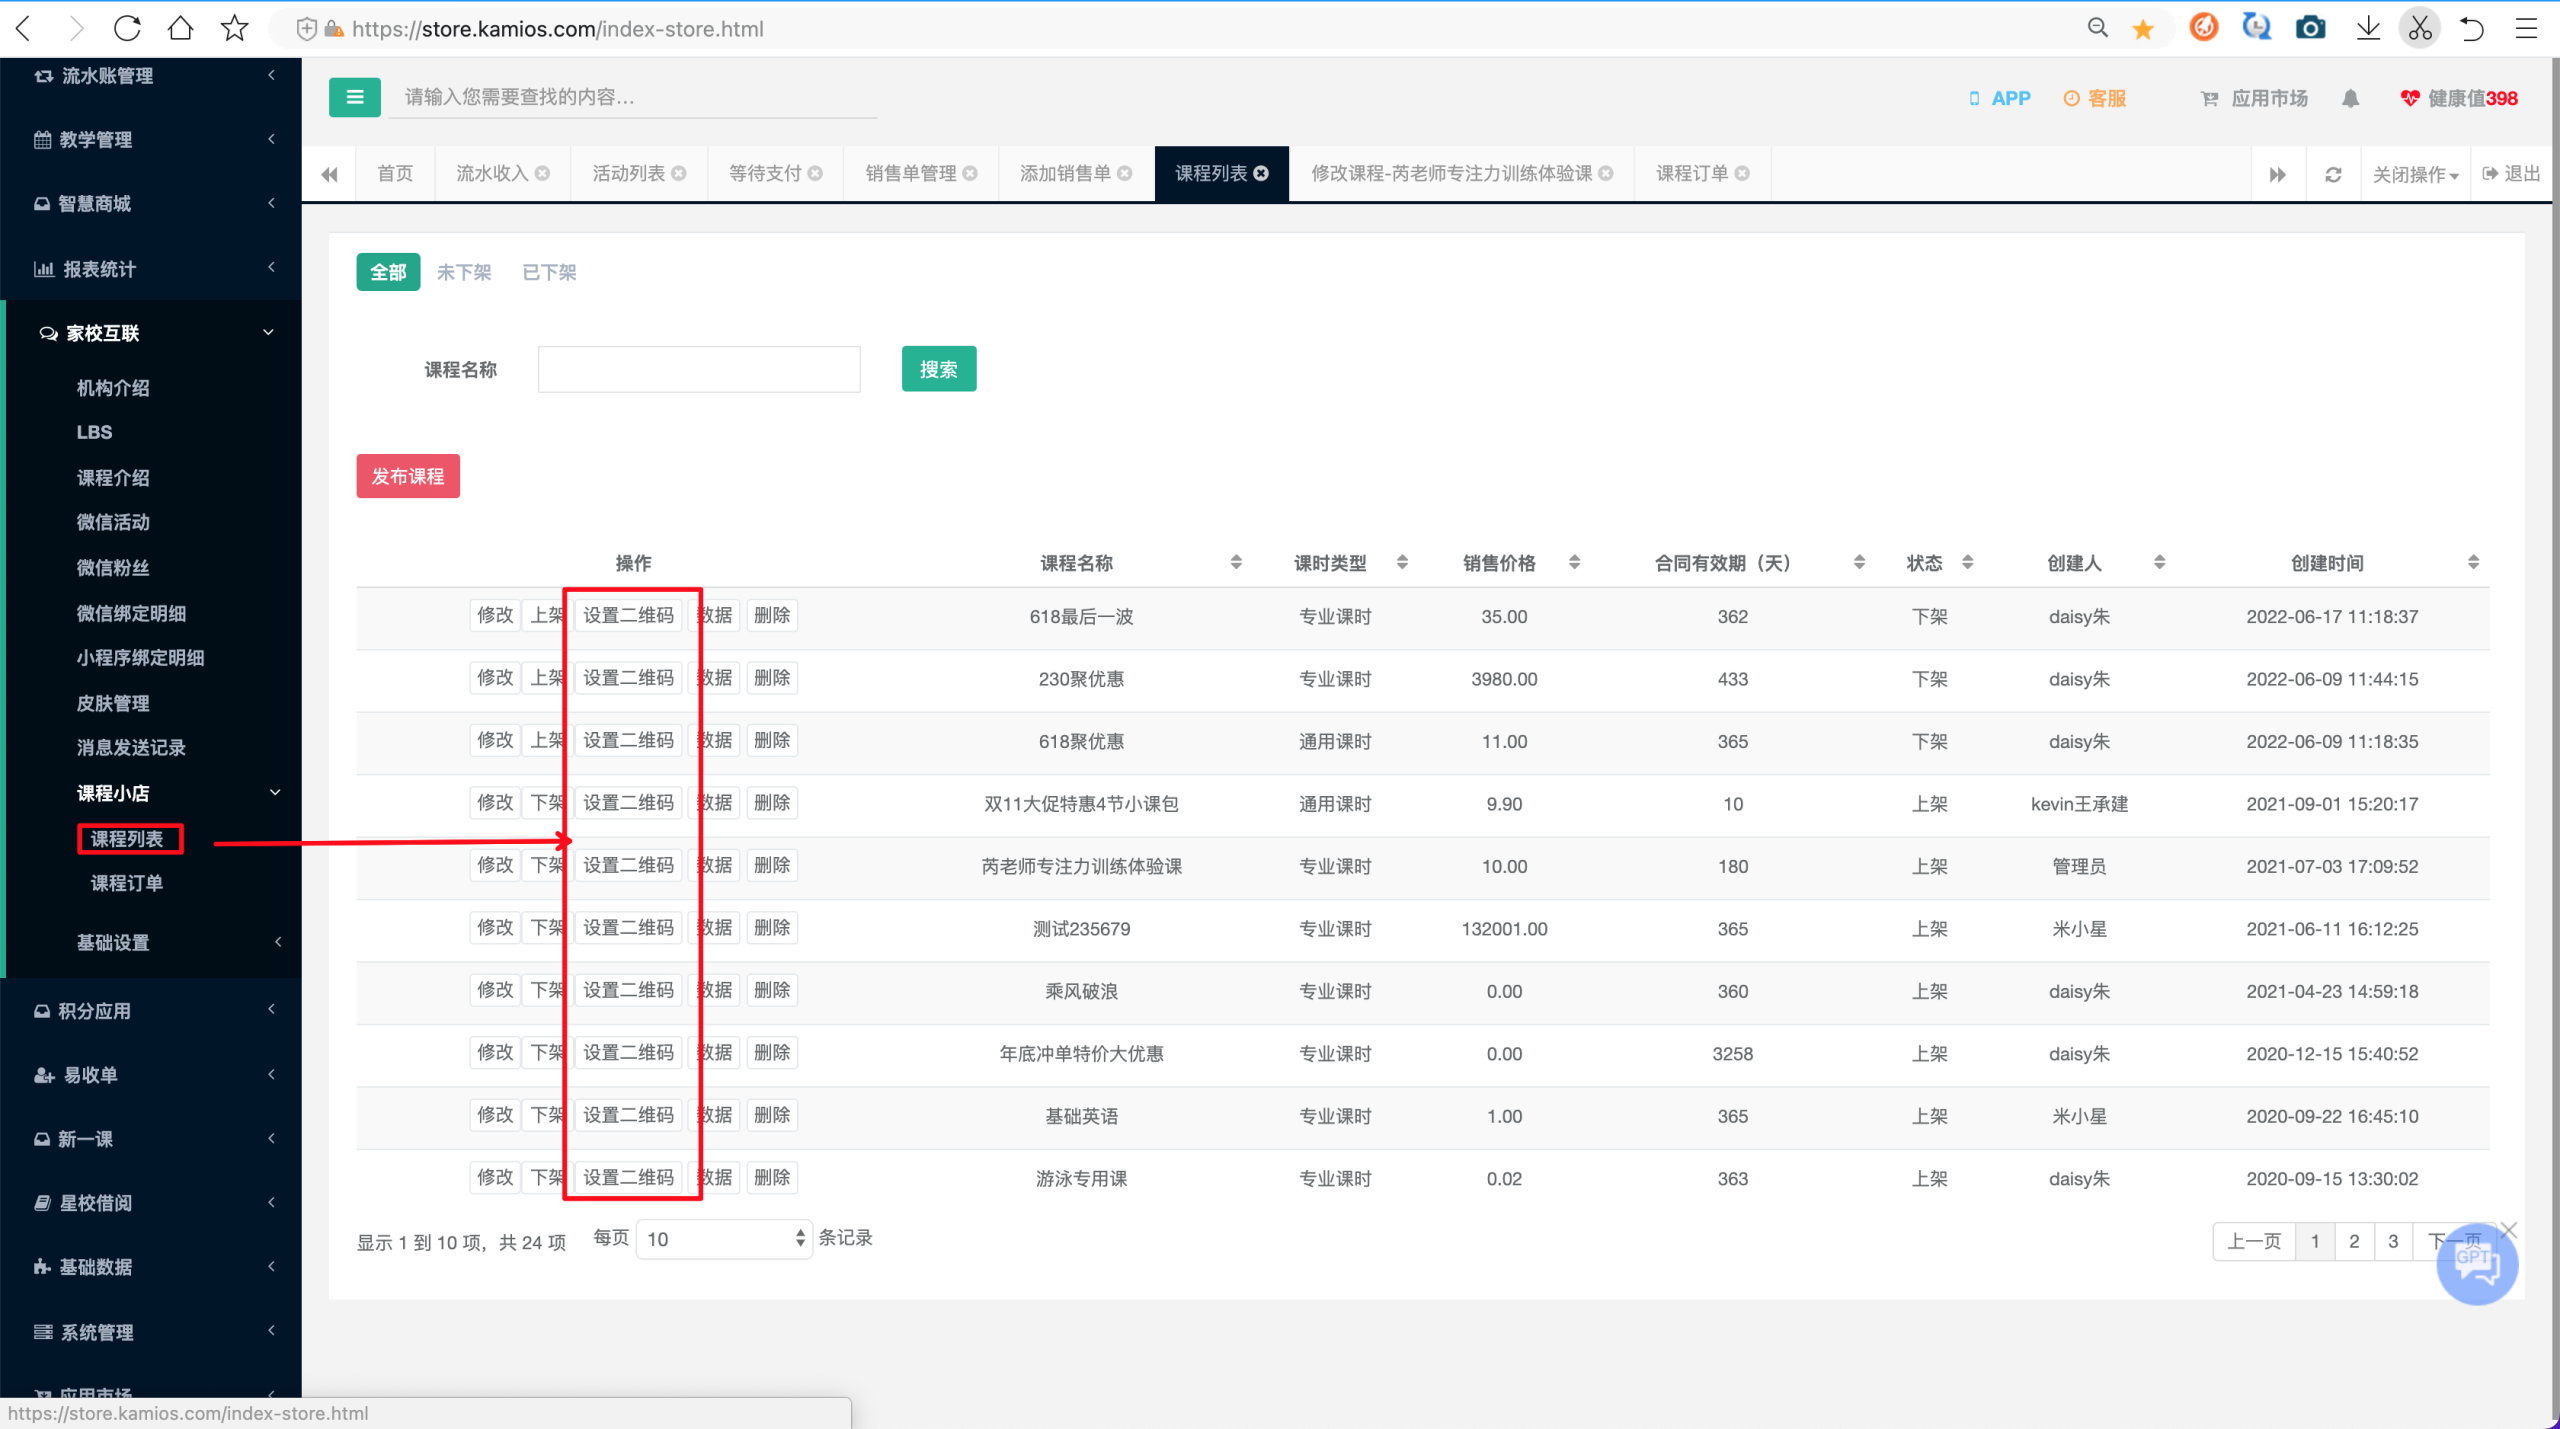Close the 流水收入 tab via its x icon
Viewport: 2560px width, 1429px height.
point(542,173)
